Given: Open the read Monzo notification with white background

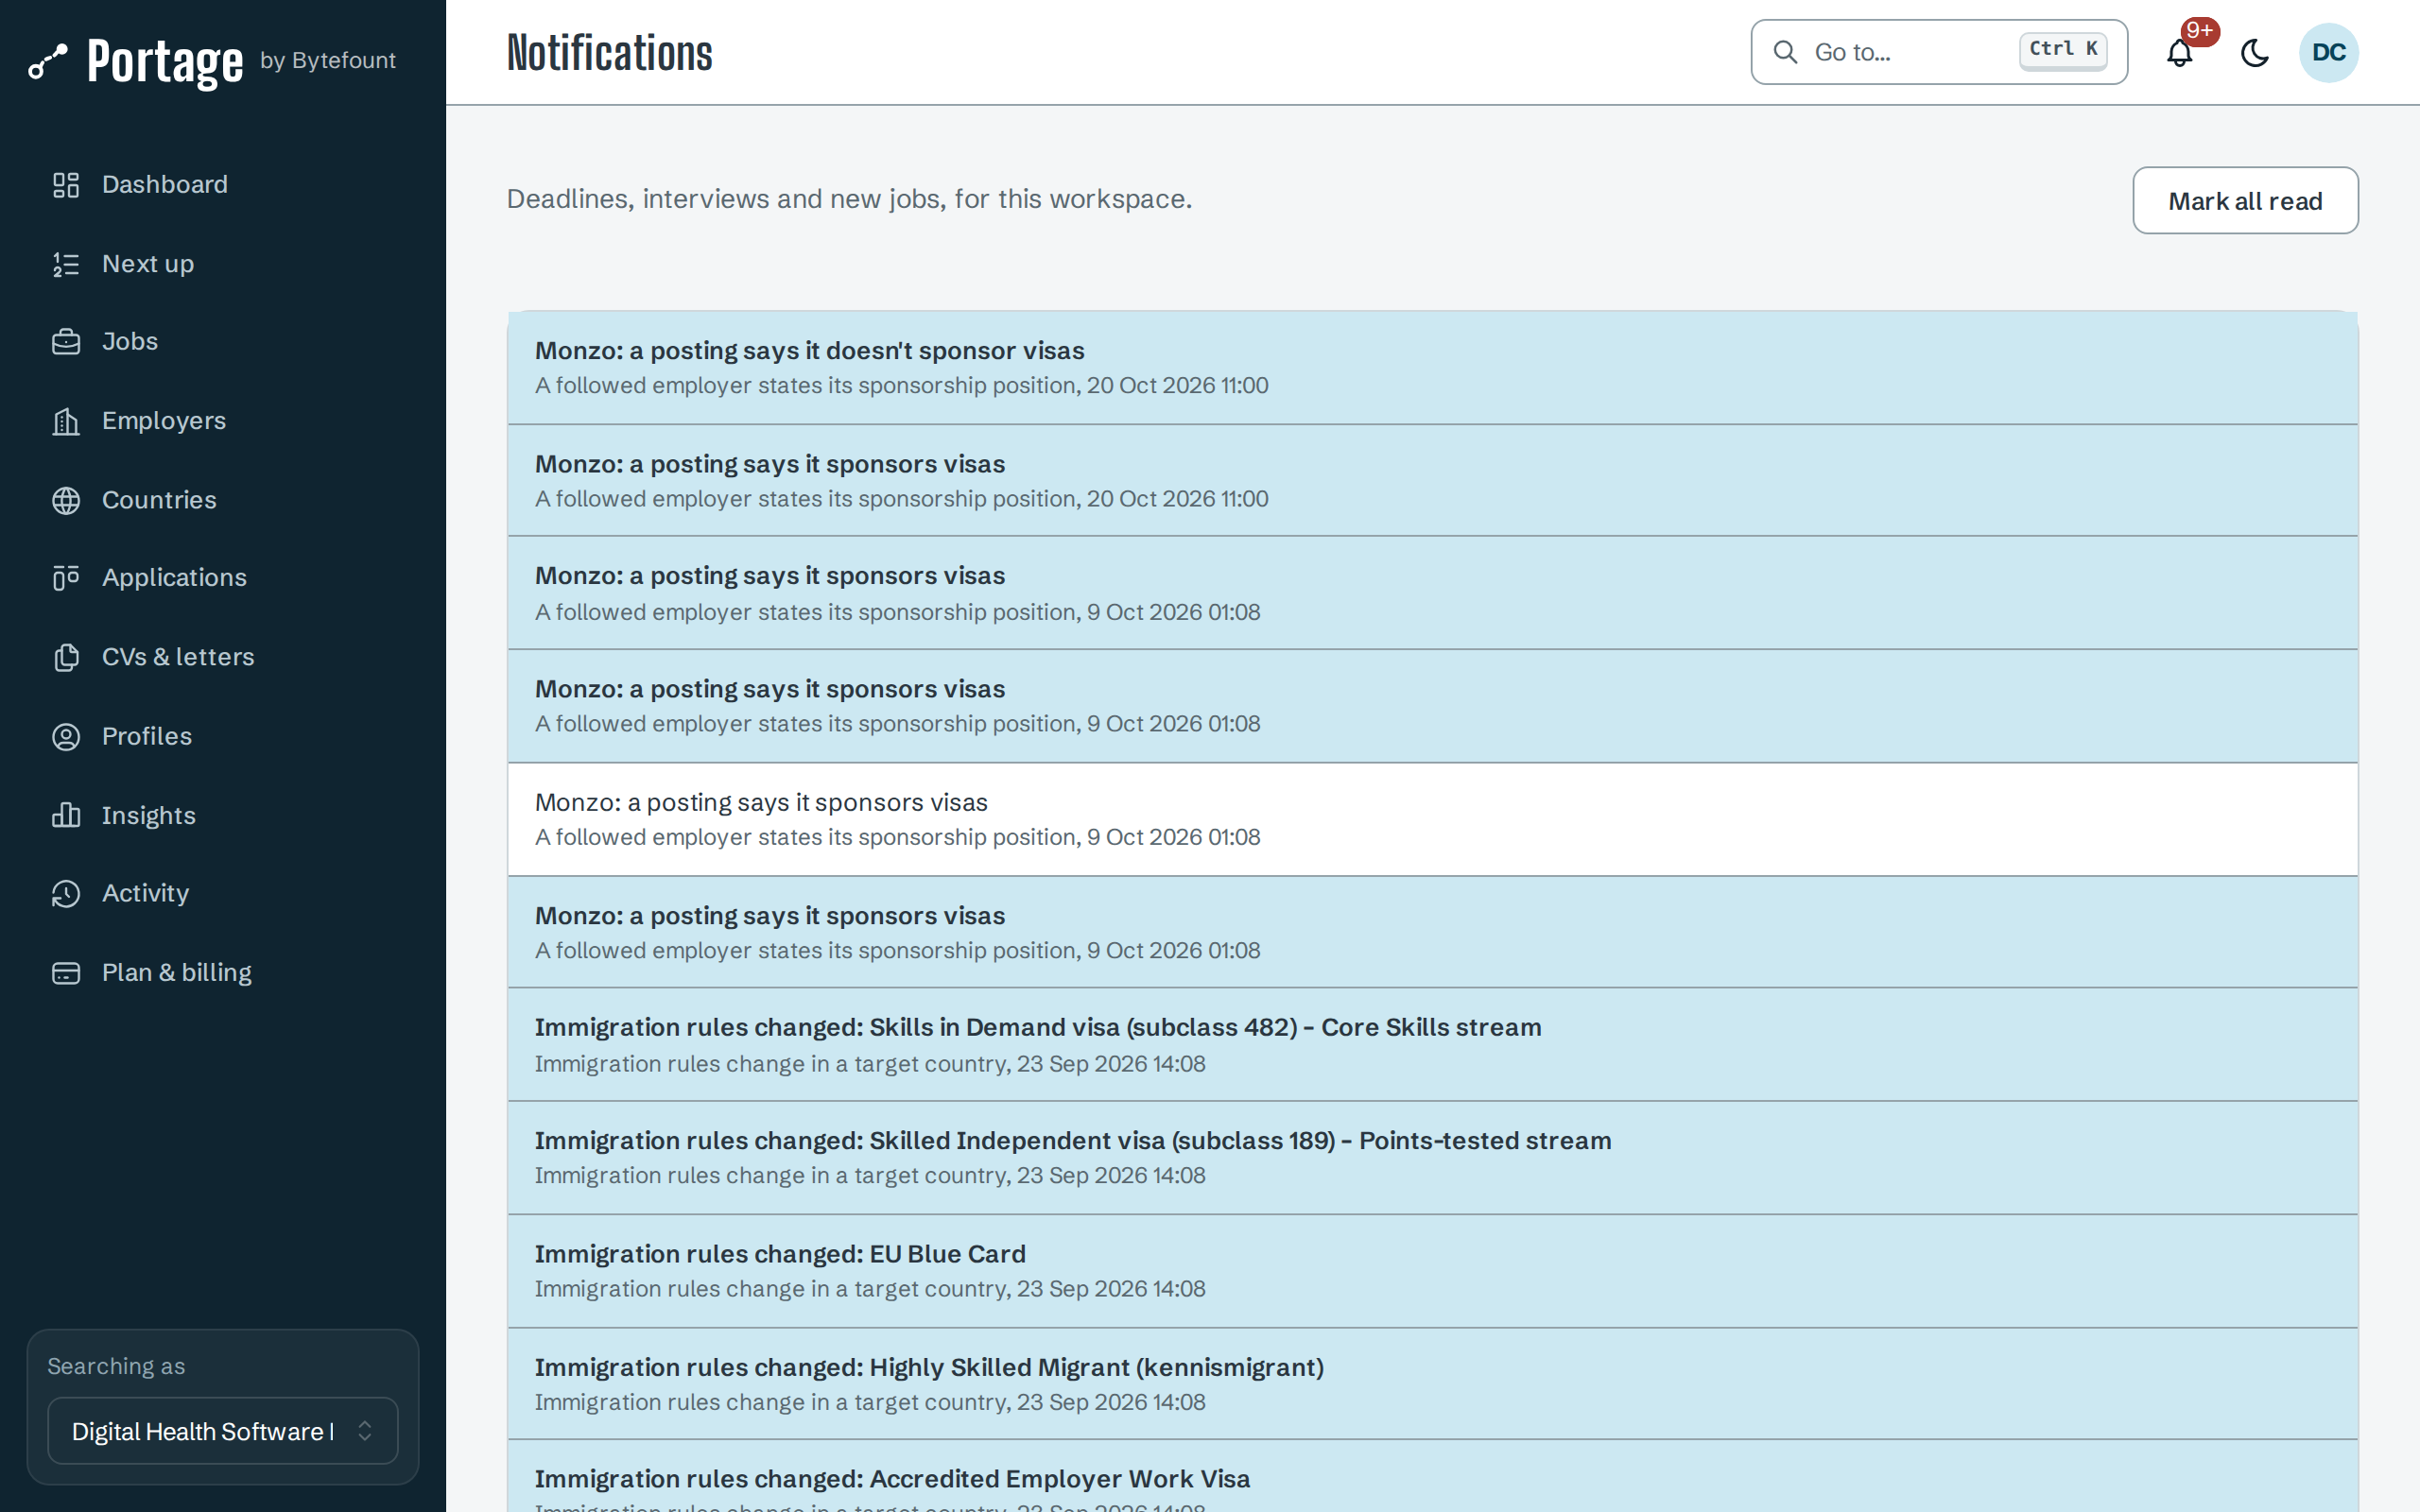Looking at the screenshot, I should click(1432, 820).
